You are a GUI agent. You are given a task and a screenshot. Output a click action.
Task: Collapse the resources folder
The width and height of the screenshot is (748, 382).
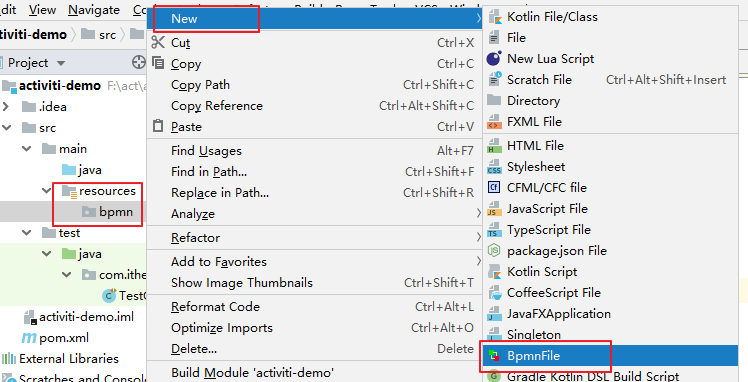coord(47,191)
